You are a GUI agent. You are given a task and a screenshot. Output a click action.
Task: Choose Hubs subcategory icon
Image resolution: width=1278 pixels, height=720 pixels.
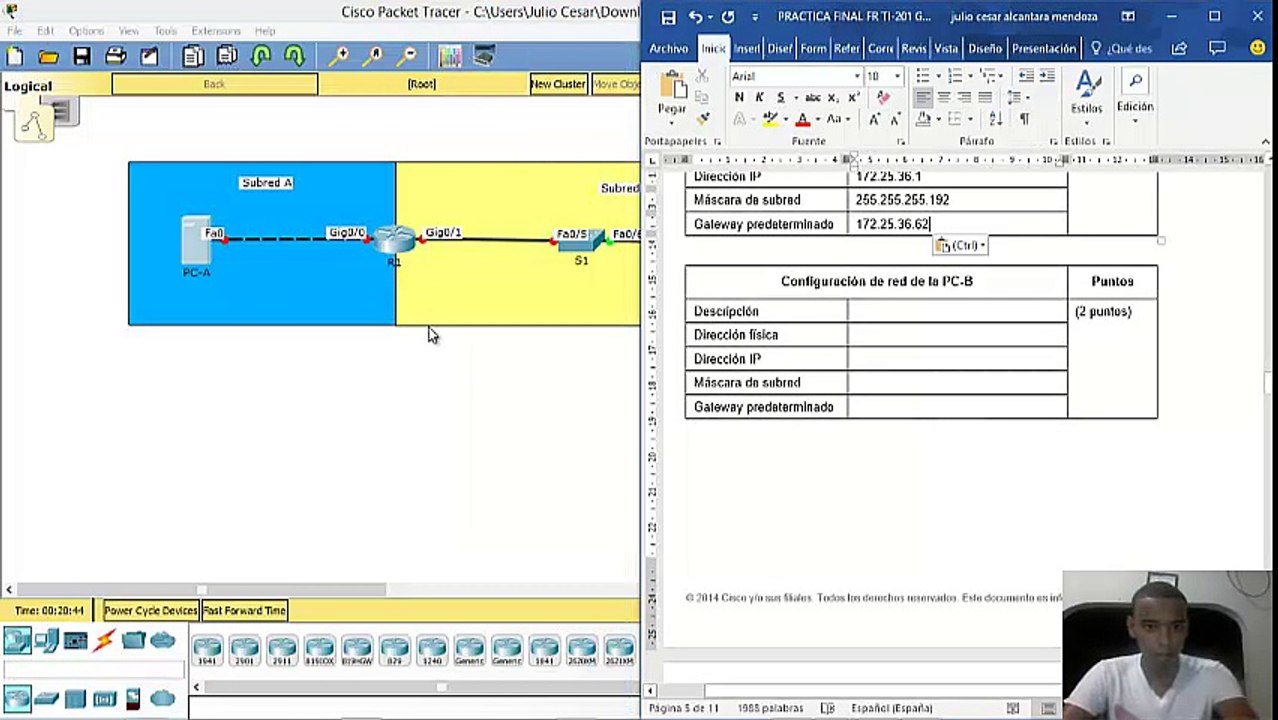coord(75,698)
